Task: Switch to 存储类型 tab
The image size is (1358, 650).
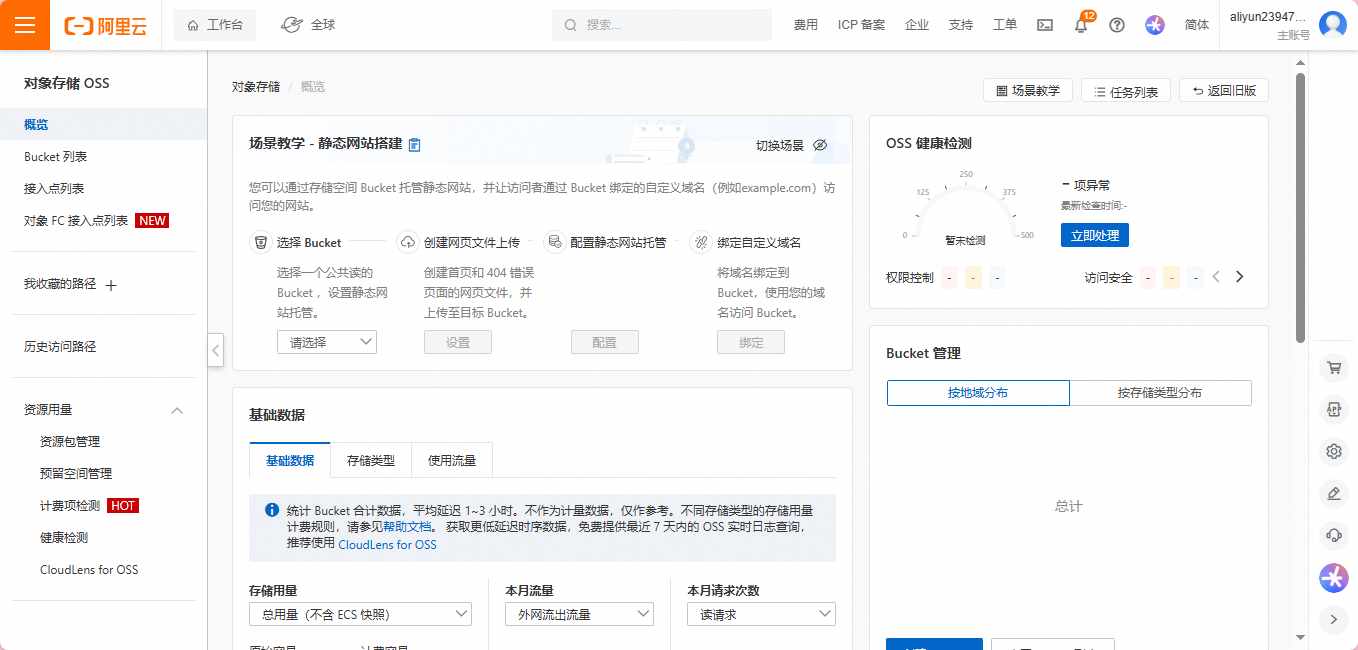Action: (x=371, y=461)
